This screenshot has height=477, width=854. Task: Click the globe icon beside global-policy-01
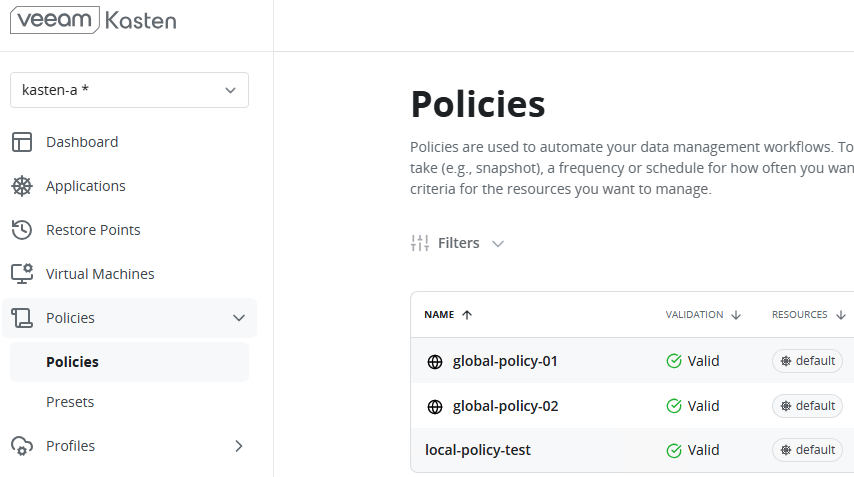[434, 361]
